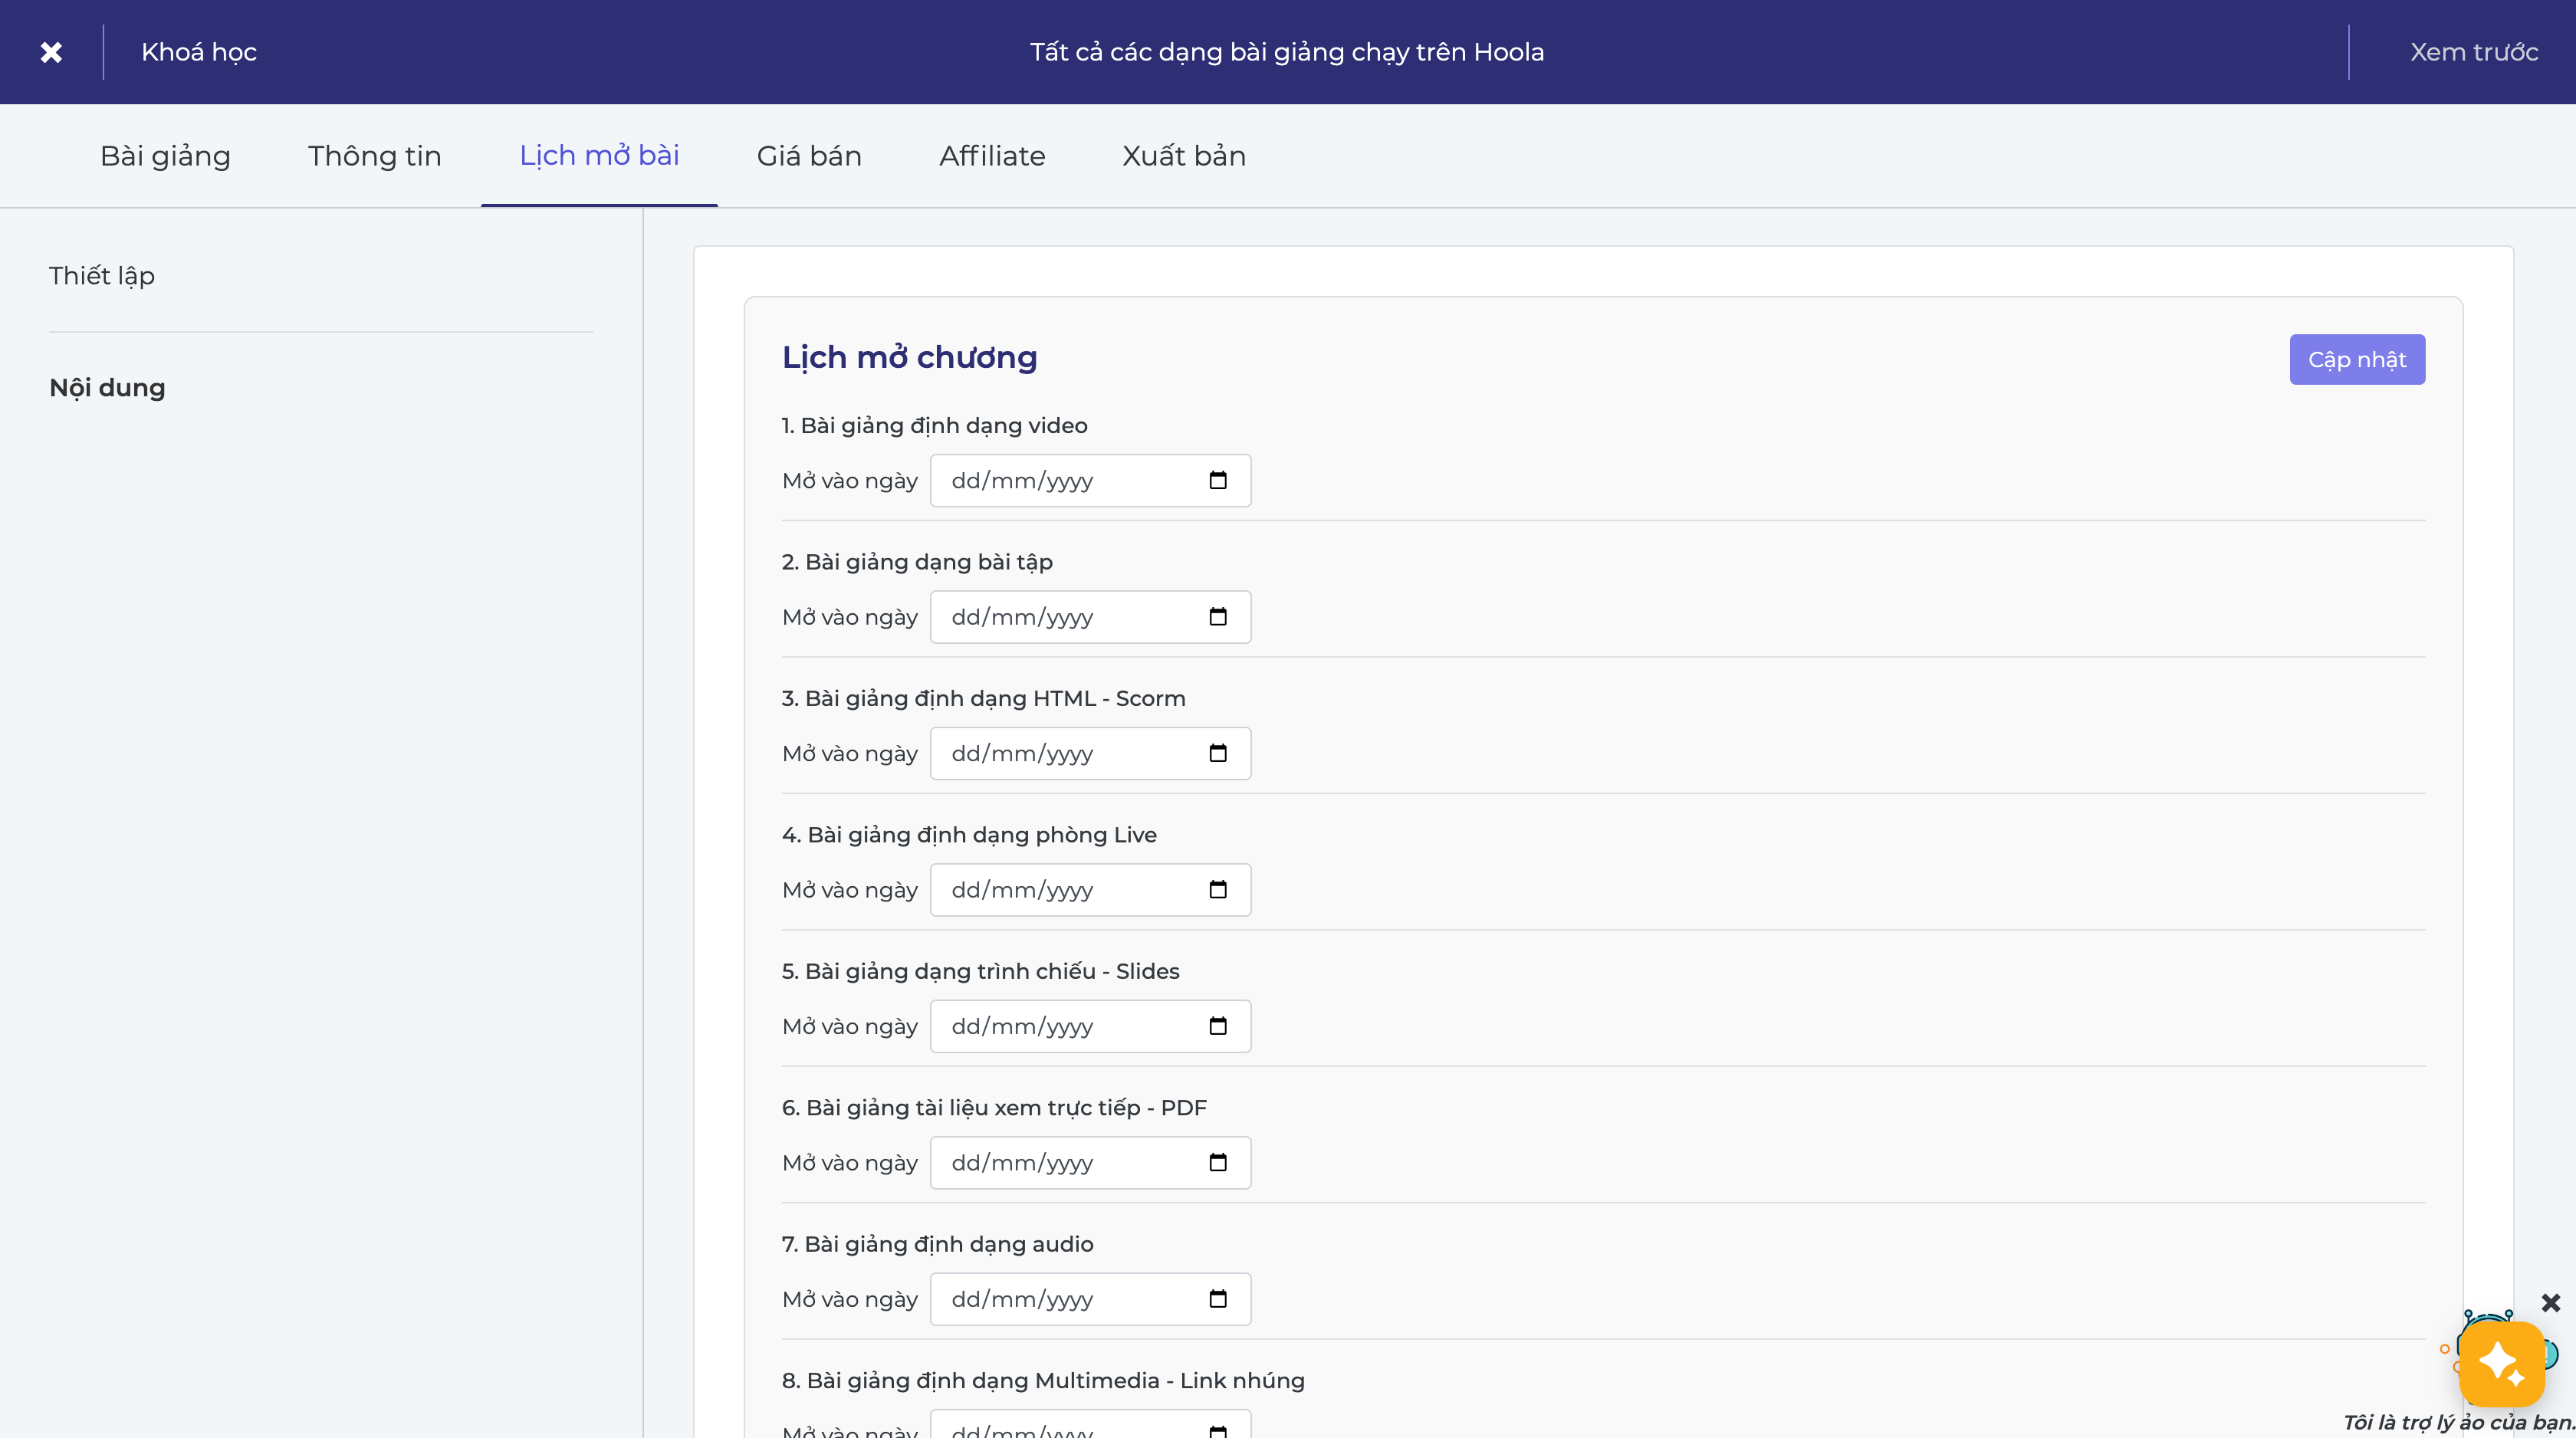Go back to Khoá học

coord(199,52)
